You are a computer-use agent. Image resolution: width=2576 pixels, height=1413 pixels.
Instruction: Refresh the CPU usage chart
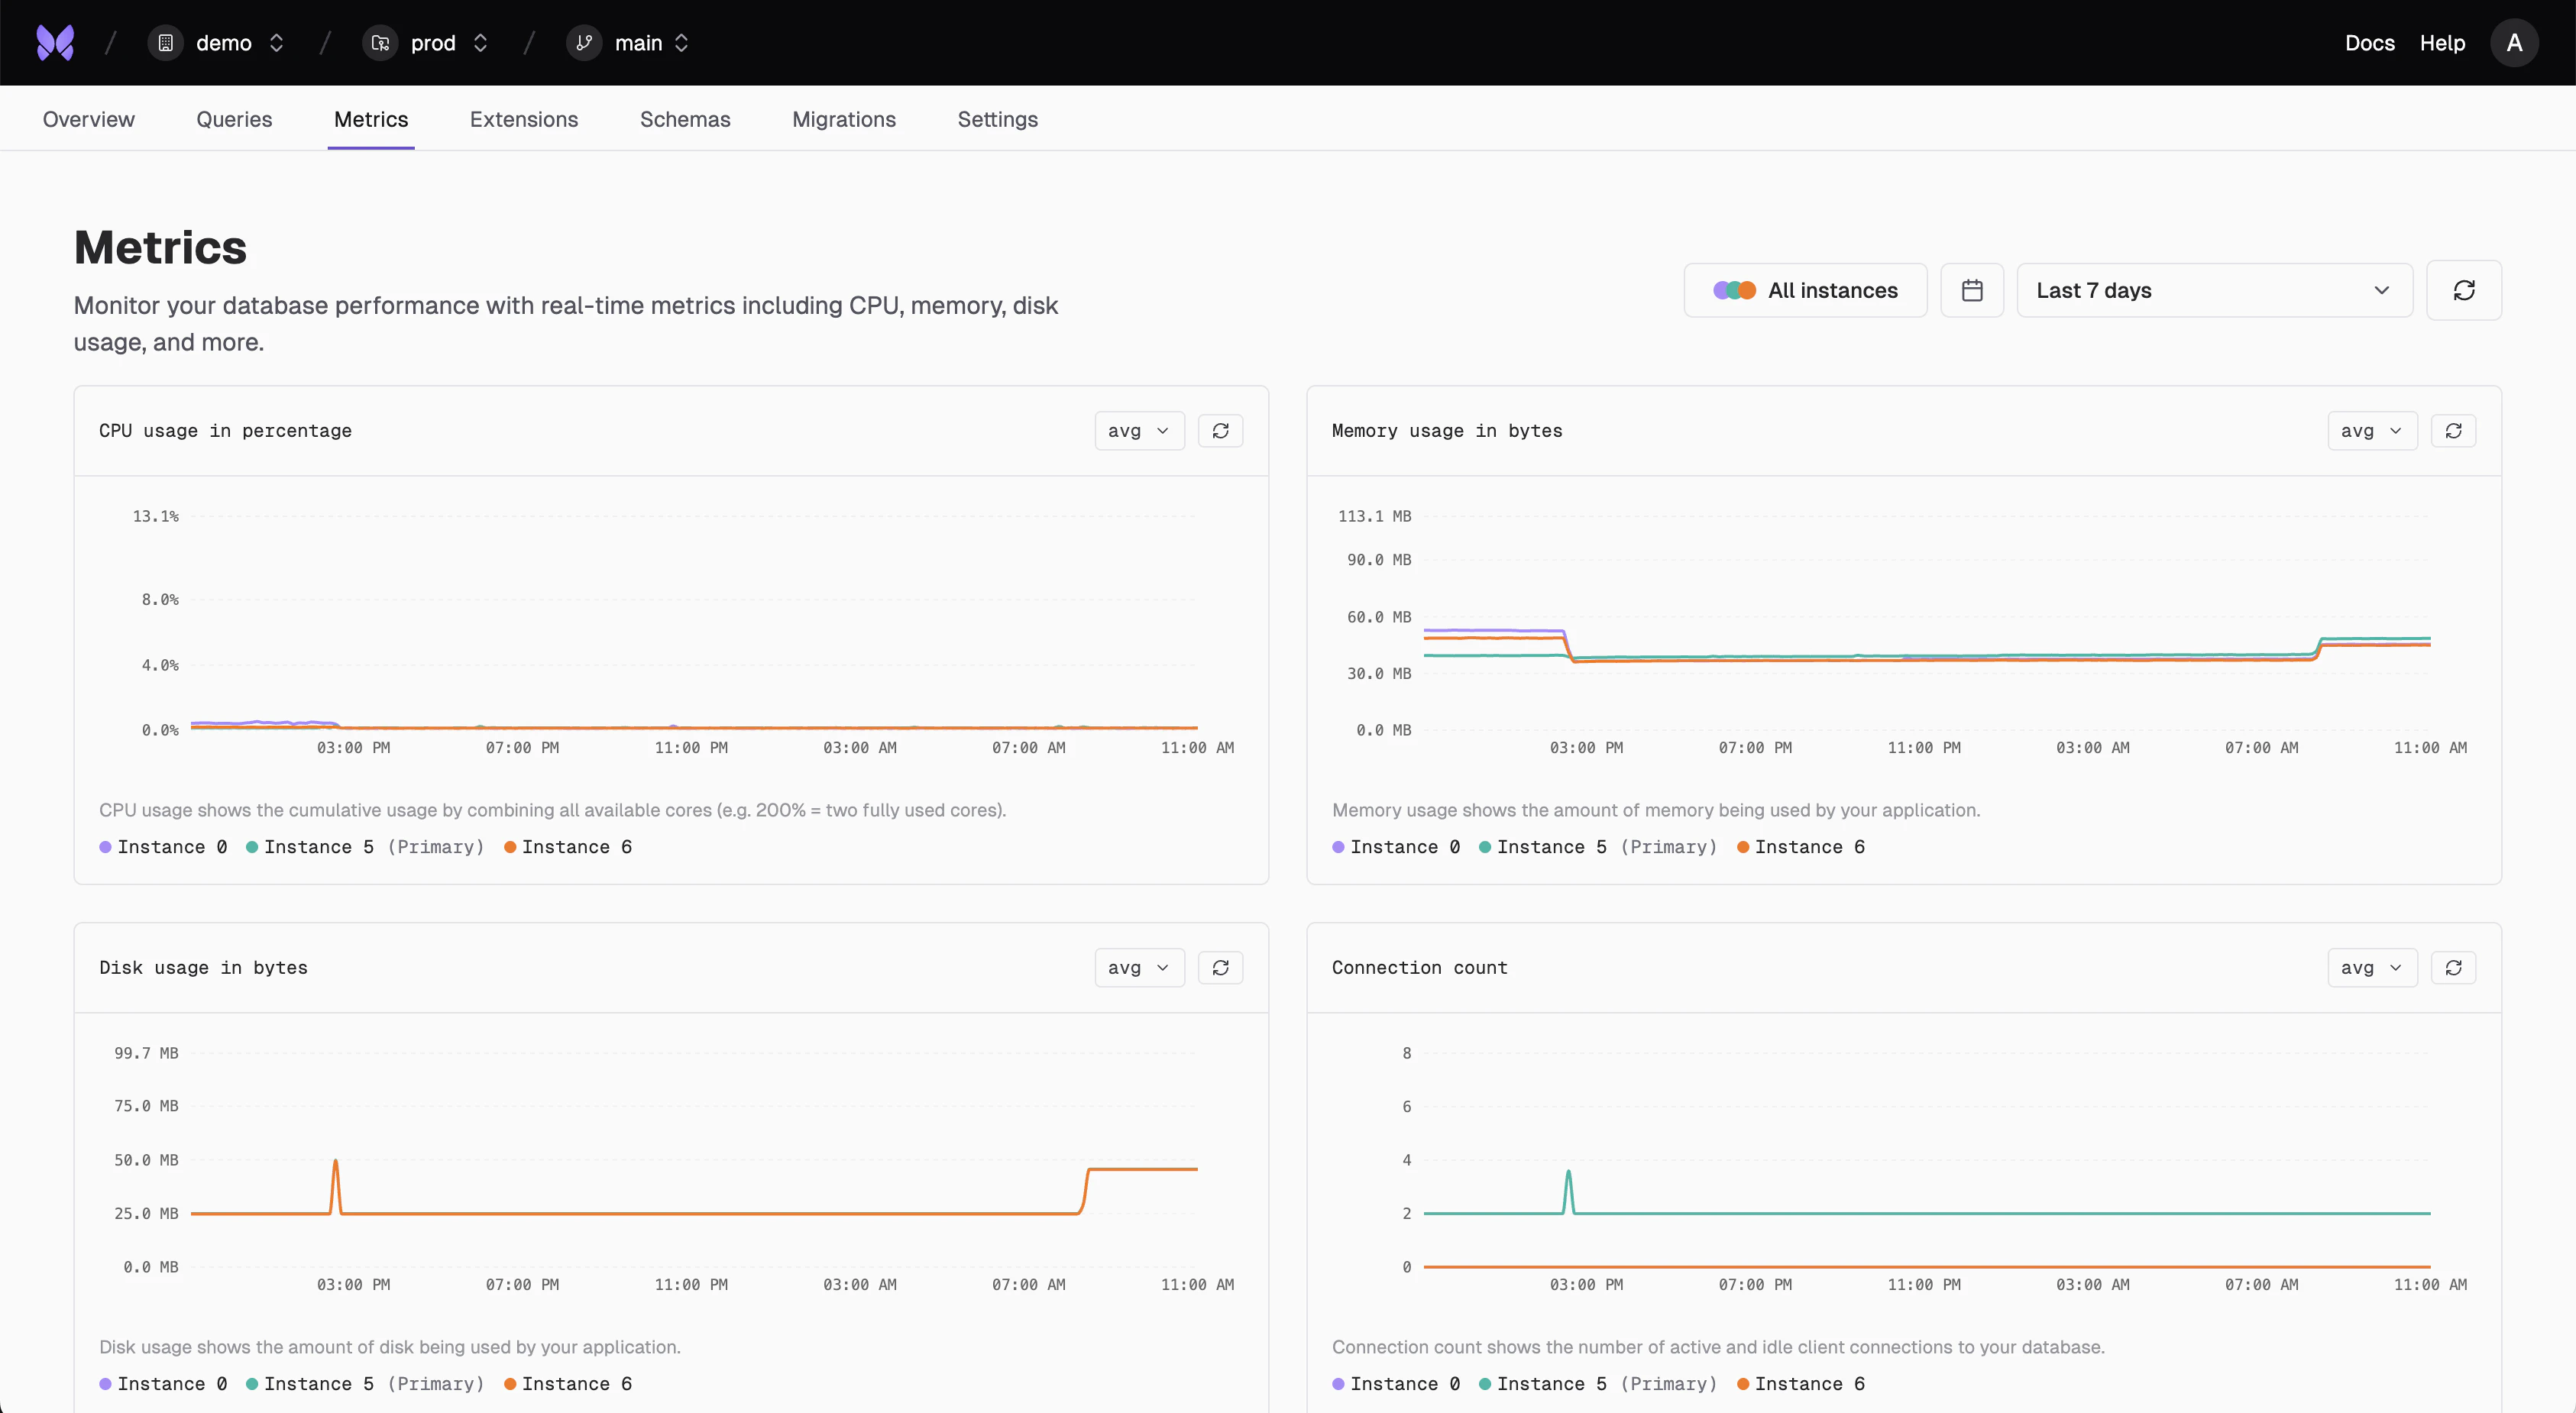(1220, 430)
